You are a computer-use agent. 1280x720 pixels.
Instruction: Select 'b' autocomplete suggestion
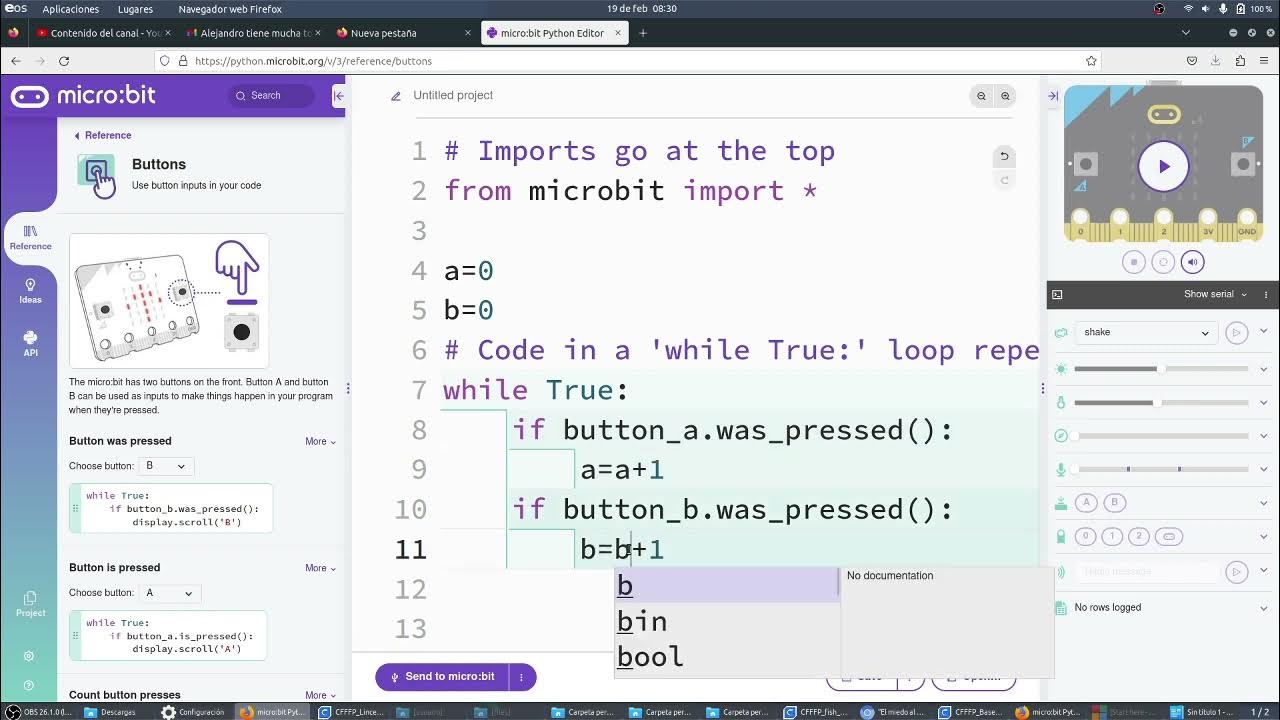[726, 586]
